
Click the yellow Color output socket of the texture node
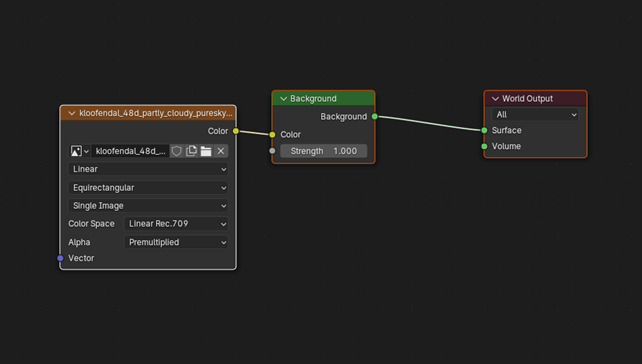pyautogui.click(x=236, y=131)
